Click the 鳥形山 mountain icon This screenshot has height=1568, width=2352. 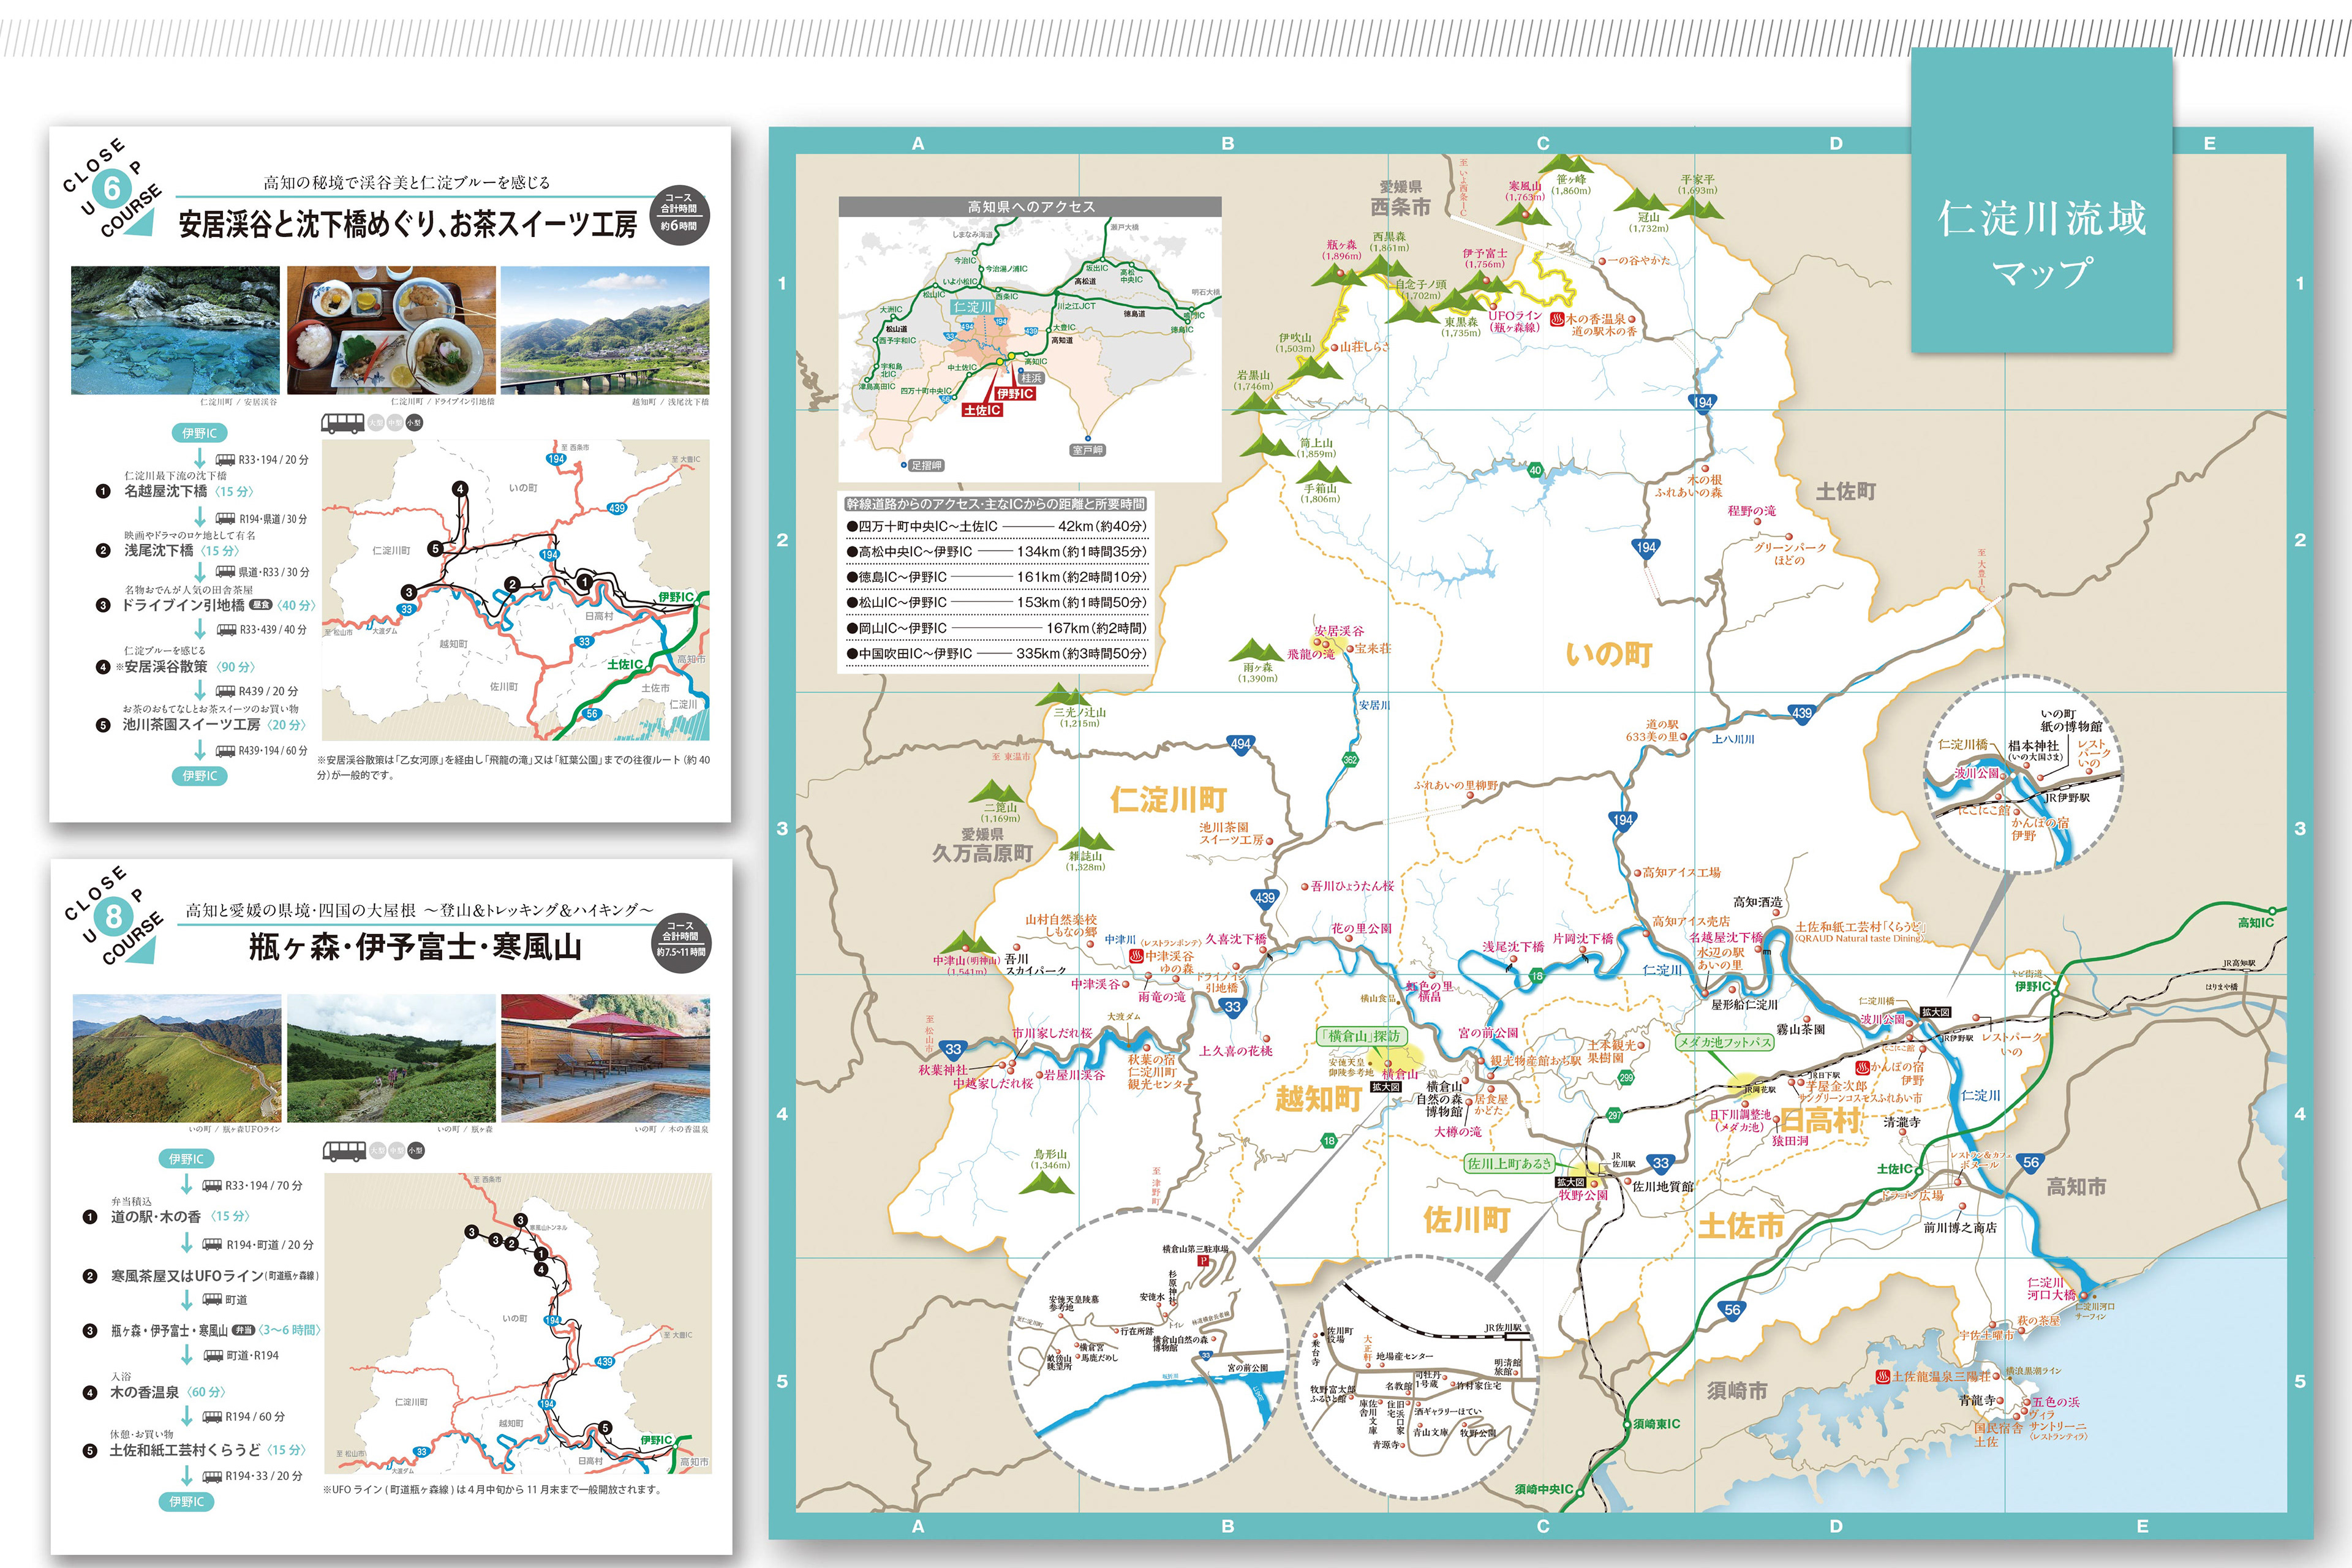pos(1046,1184)
